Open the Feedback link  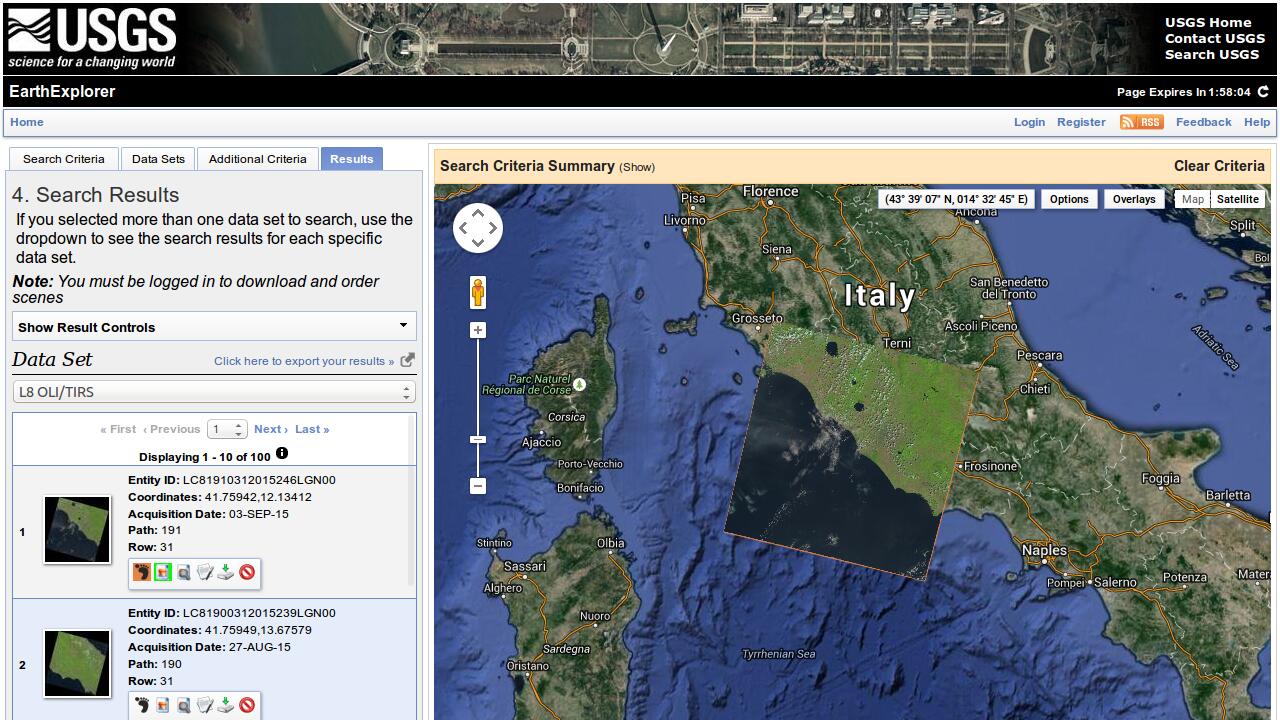(x=1203, y=122)
